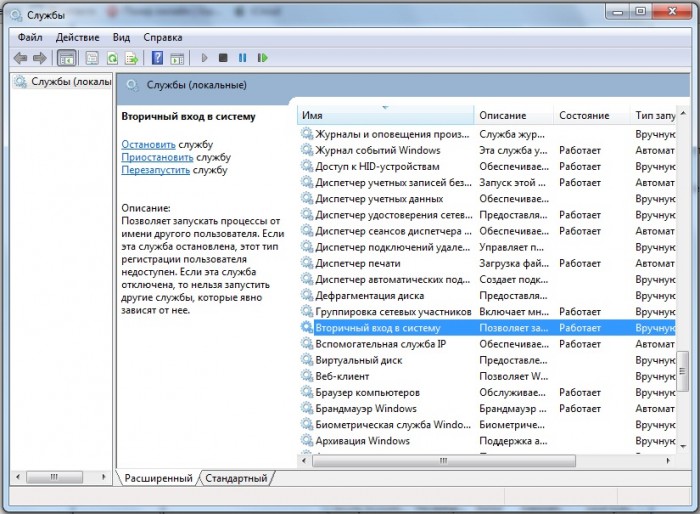Viewport: 700px width, 514px height.
Task: Open the Справка menu
Action: [162, 38]
